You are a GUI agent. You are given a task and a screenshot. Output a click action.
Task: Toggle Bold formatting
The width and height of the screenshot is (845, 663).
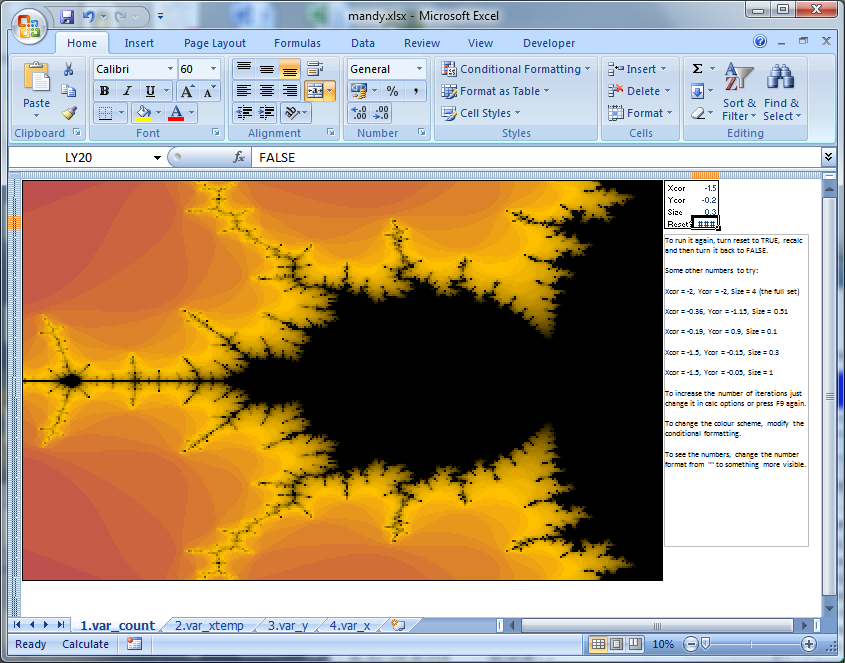pos(105,91)
